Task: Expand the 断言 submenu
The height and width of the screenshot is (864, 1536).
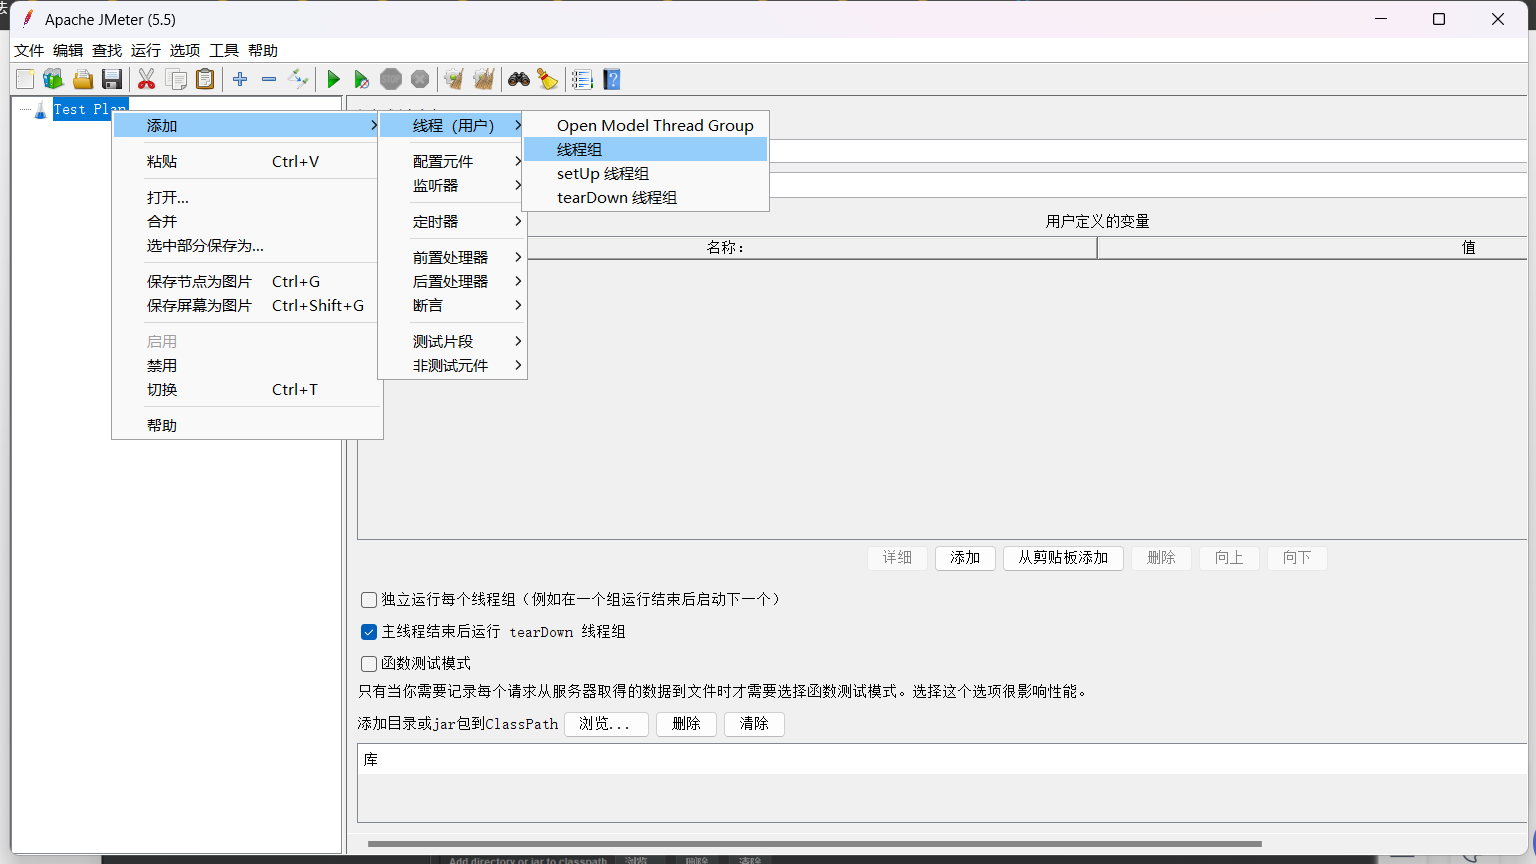Action: [453, 305]
